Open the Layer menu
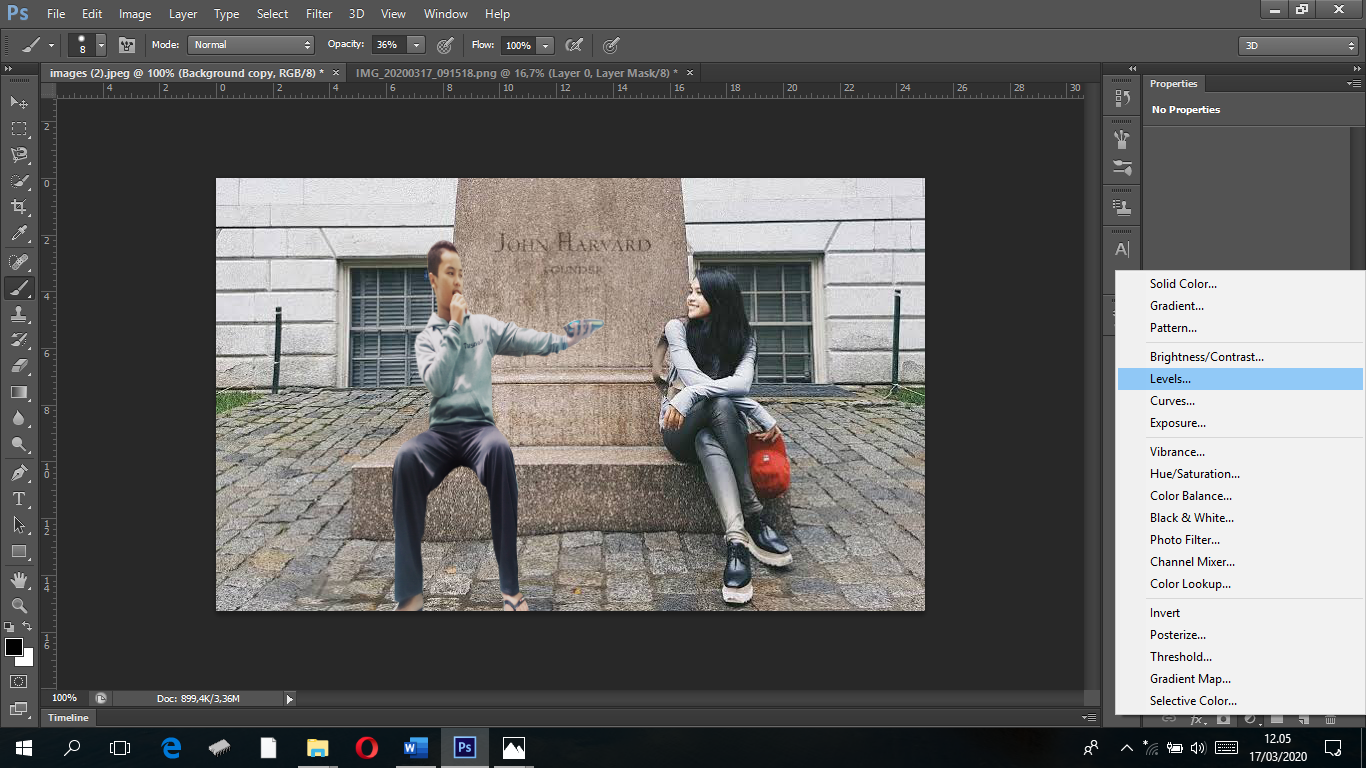This screenshot has width=1366, height=768. click(x=183, y=14)
